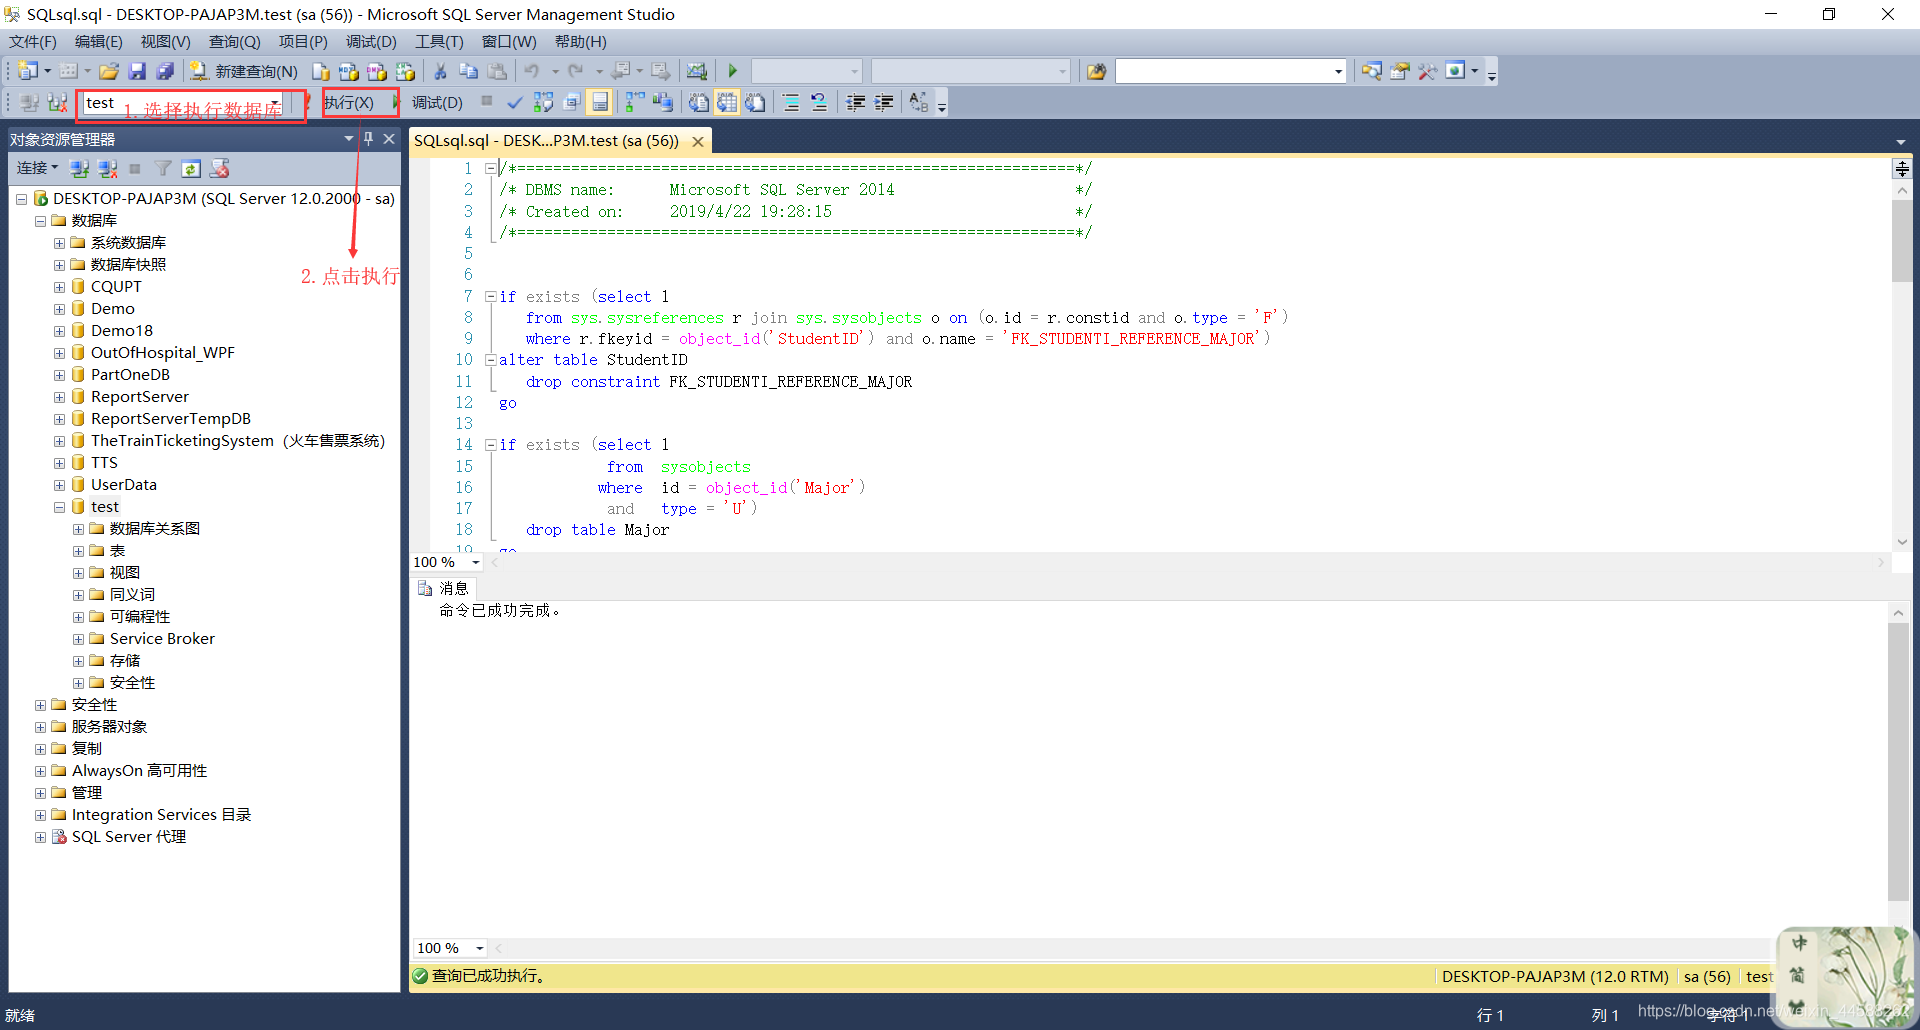The image size is (1920, 1030).
Task: Click the Properties Window icon
Action: click(1399, 71)
